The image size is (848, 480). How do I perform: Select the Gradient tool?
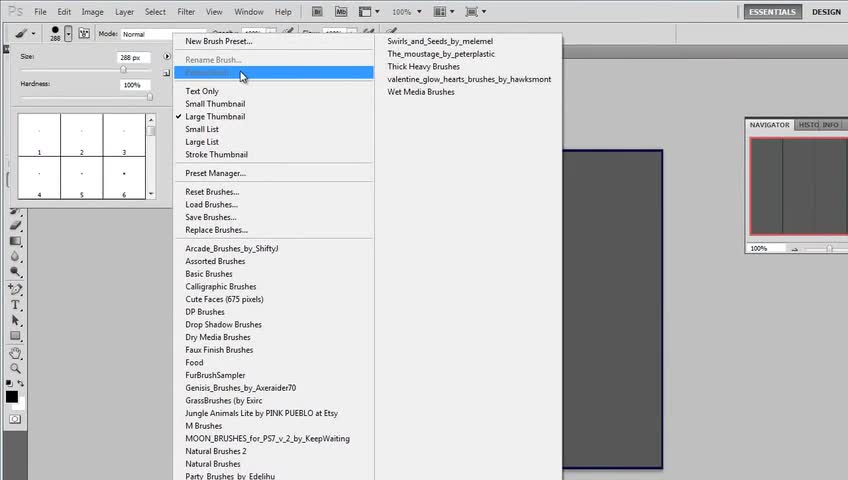tap(15, 241)
